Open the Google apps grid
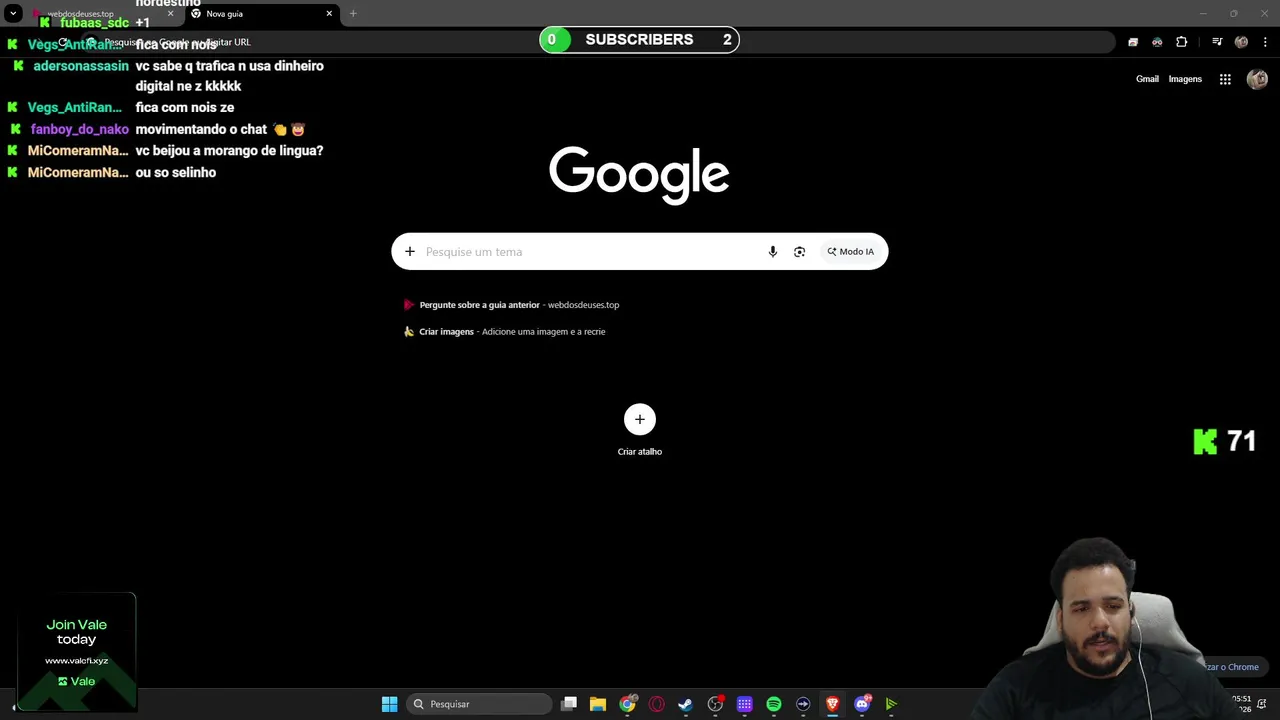 click(1225, 79)
